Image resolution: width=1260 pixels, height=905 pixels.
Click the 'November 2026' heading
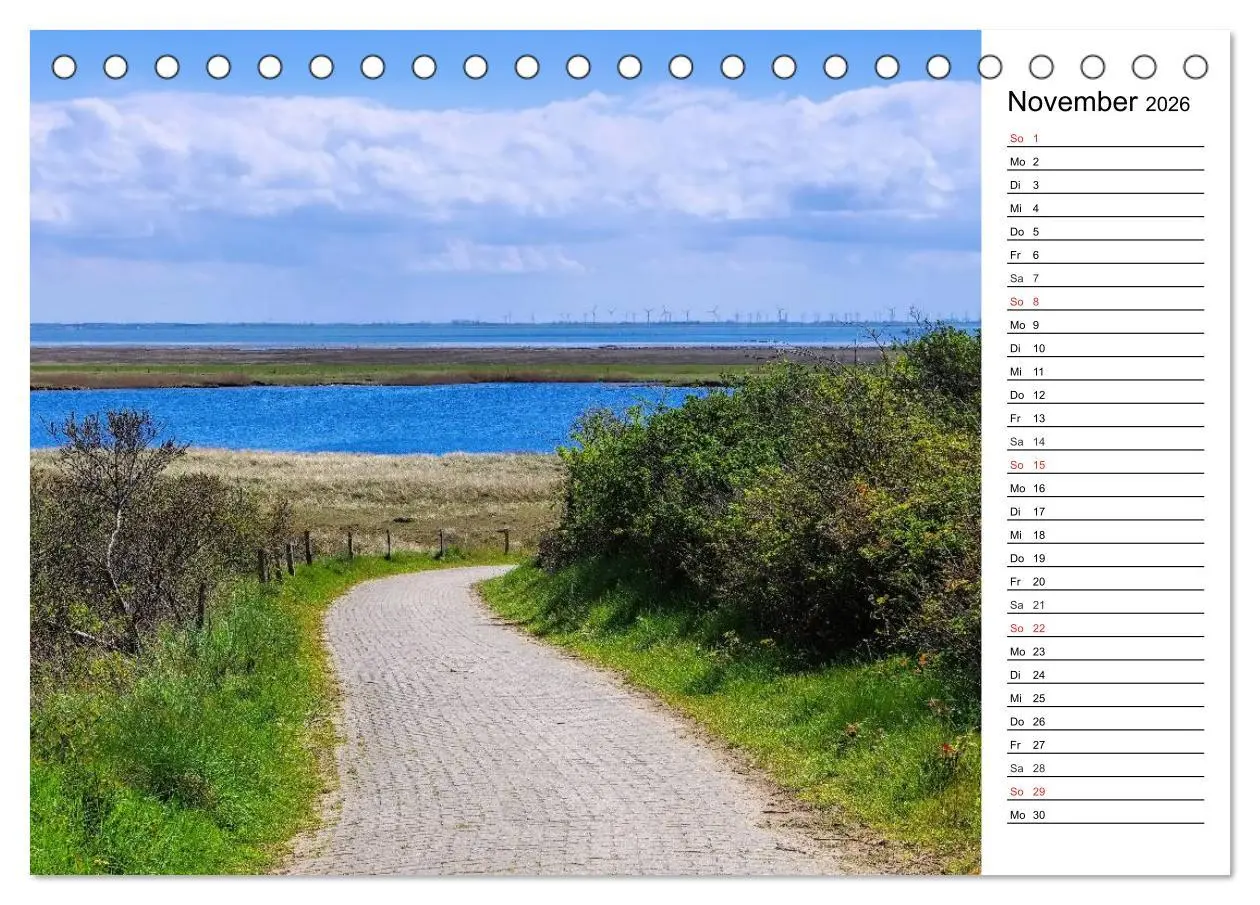pyautogui.click(x=1098, y=102)
